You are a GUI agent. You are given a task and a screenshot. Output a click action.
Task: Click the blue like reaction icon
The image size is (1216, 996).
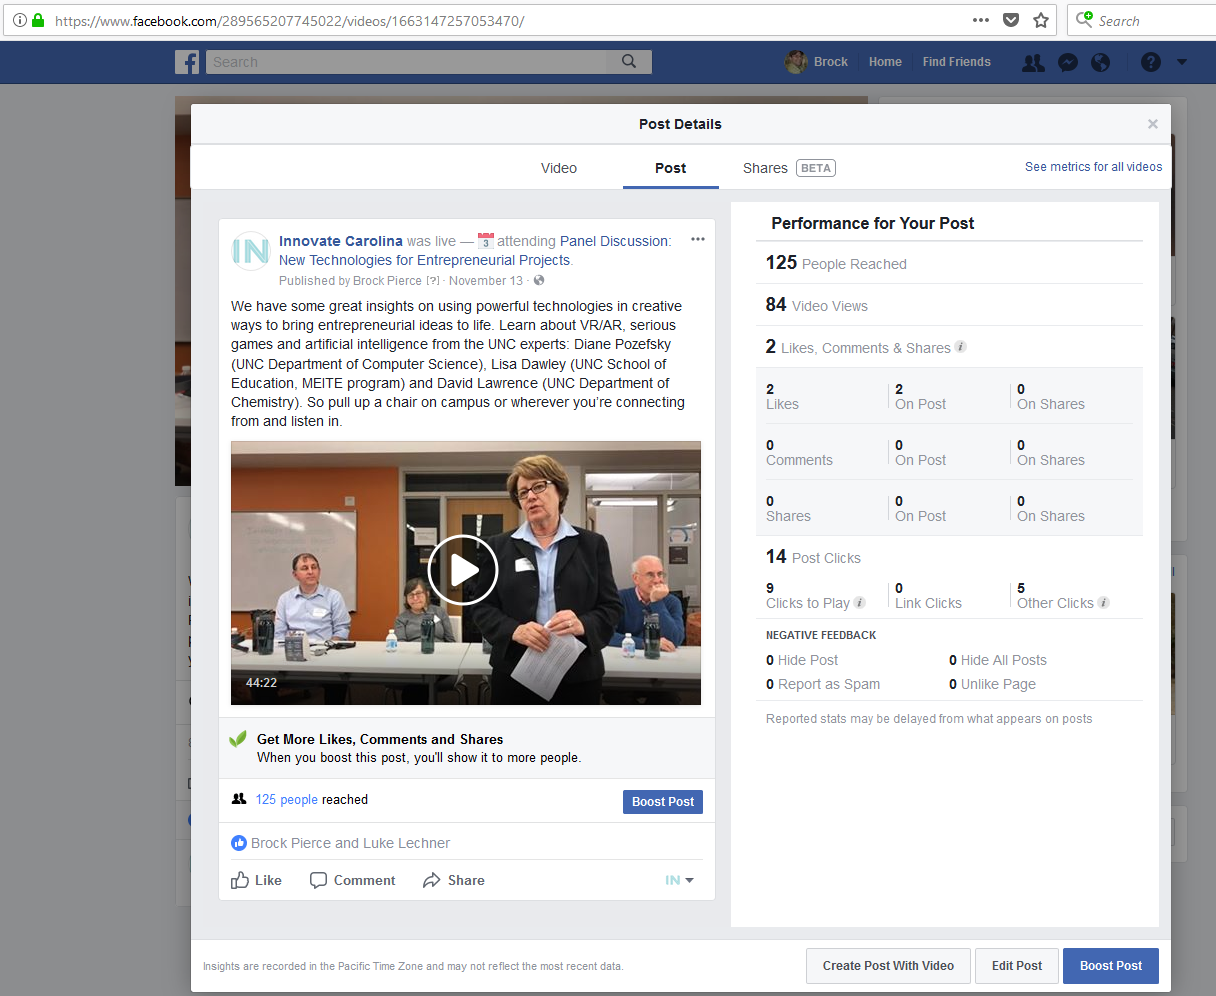[239, 843]
